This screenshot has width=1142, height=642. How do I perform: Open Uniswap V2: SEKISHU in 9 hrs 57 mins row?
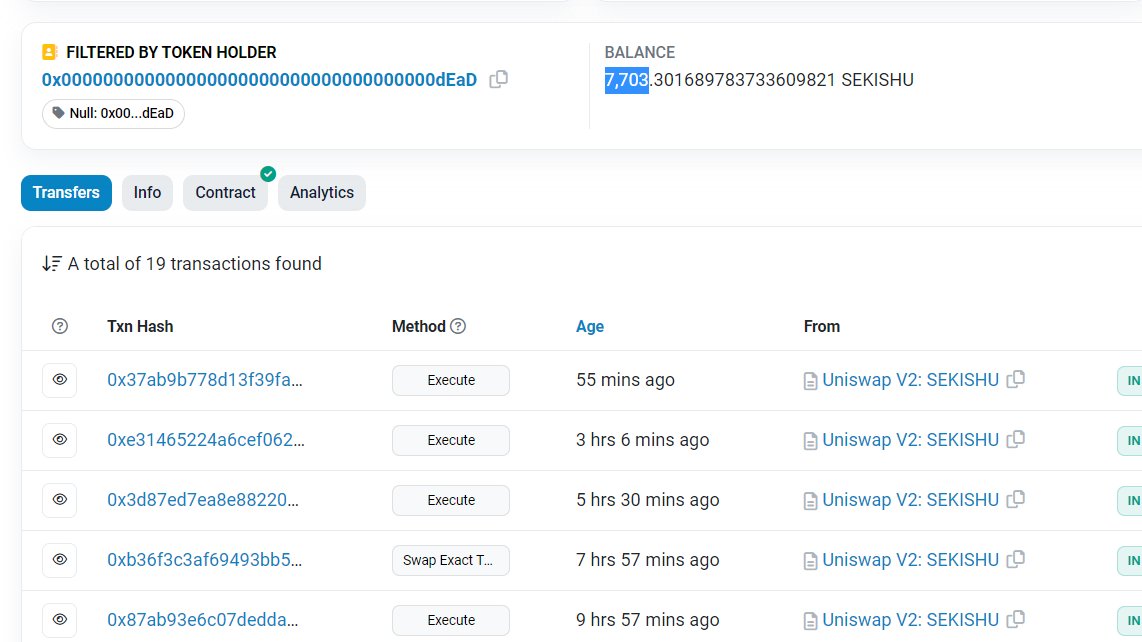point(910,619)
